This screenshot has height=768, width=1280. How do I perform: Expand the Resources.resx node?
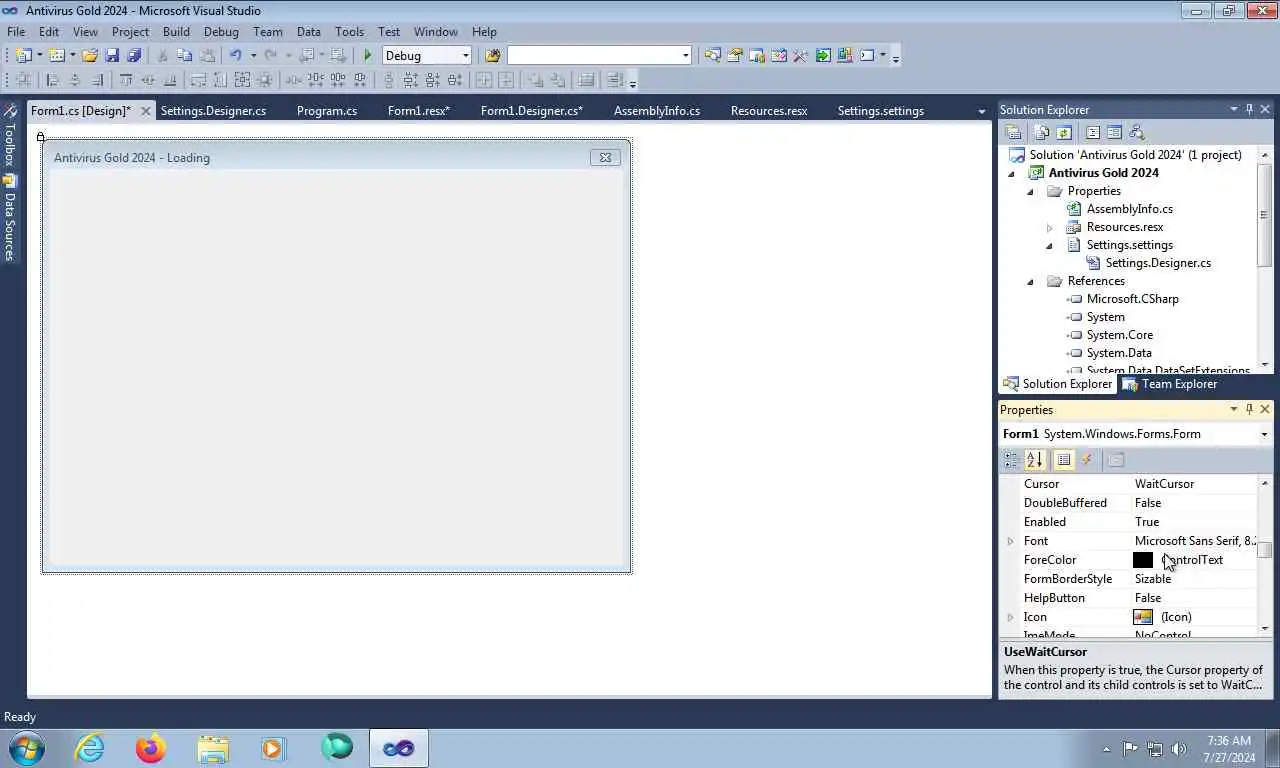(1049, 227)
